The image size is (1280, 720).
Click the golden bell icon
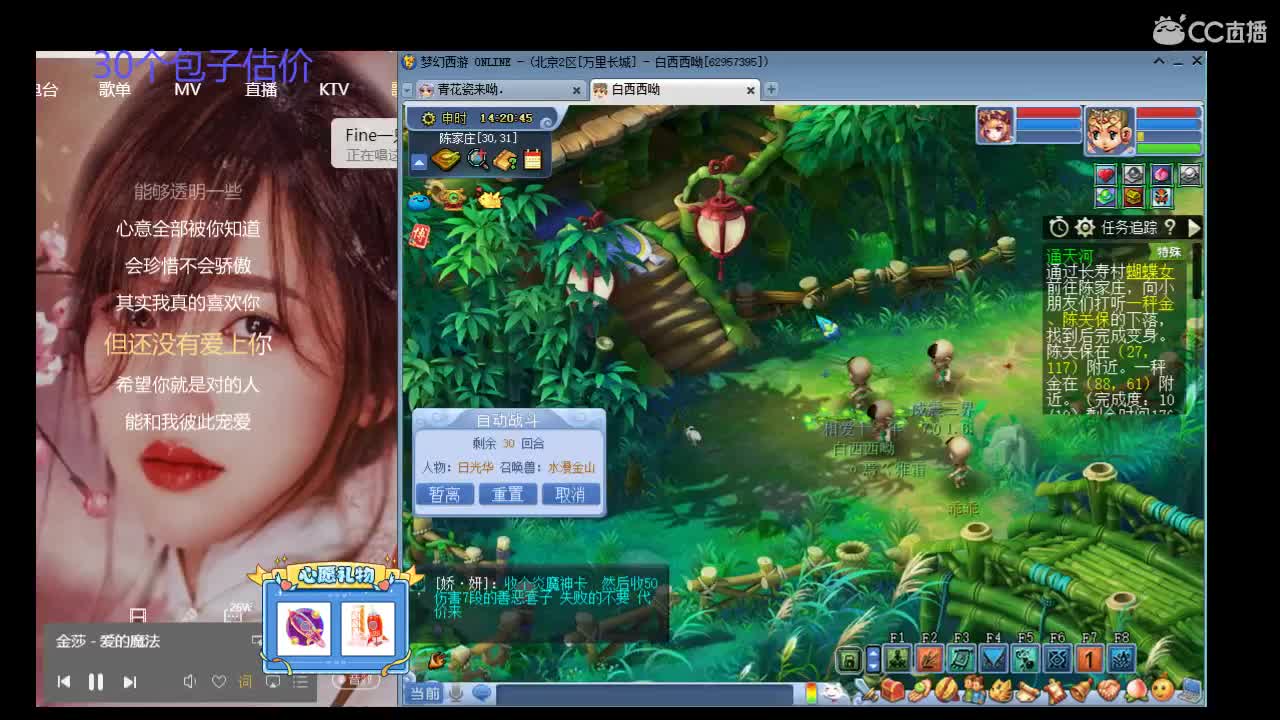(1082, 690)
